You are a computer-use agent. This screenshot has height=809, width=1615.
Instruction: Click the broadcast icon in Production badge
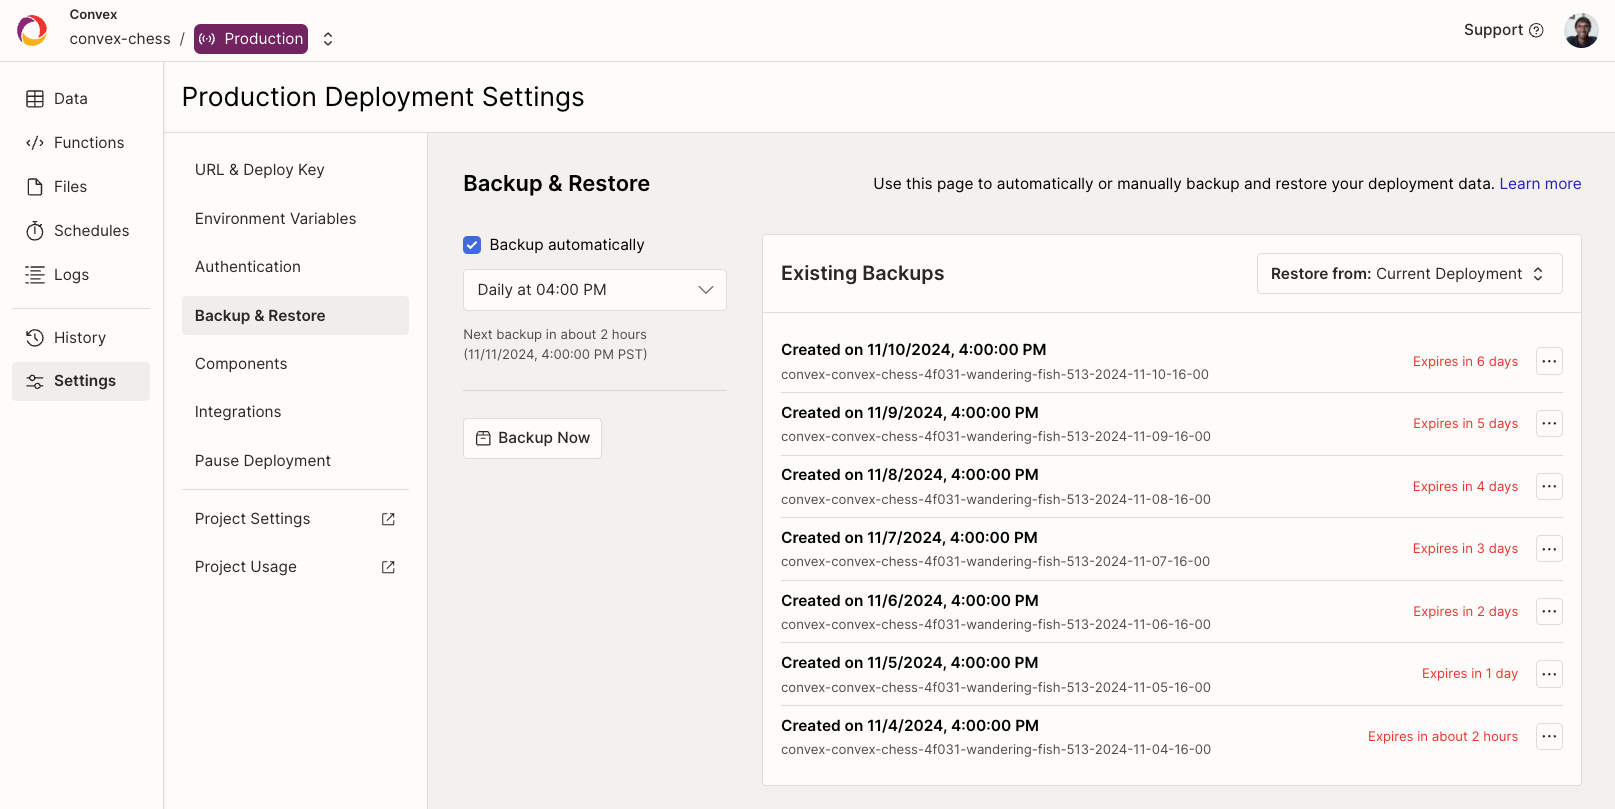(207, 39)
